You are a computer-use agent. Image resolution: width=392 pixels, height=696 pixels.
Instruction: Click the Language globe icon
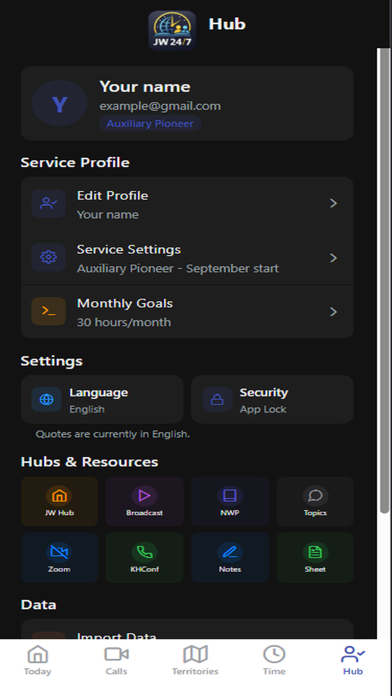(x=47, y=399)
